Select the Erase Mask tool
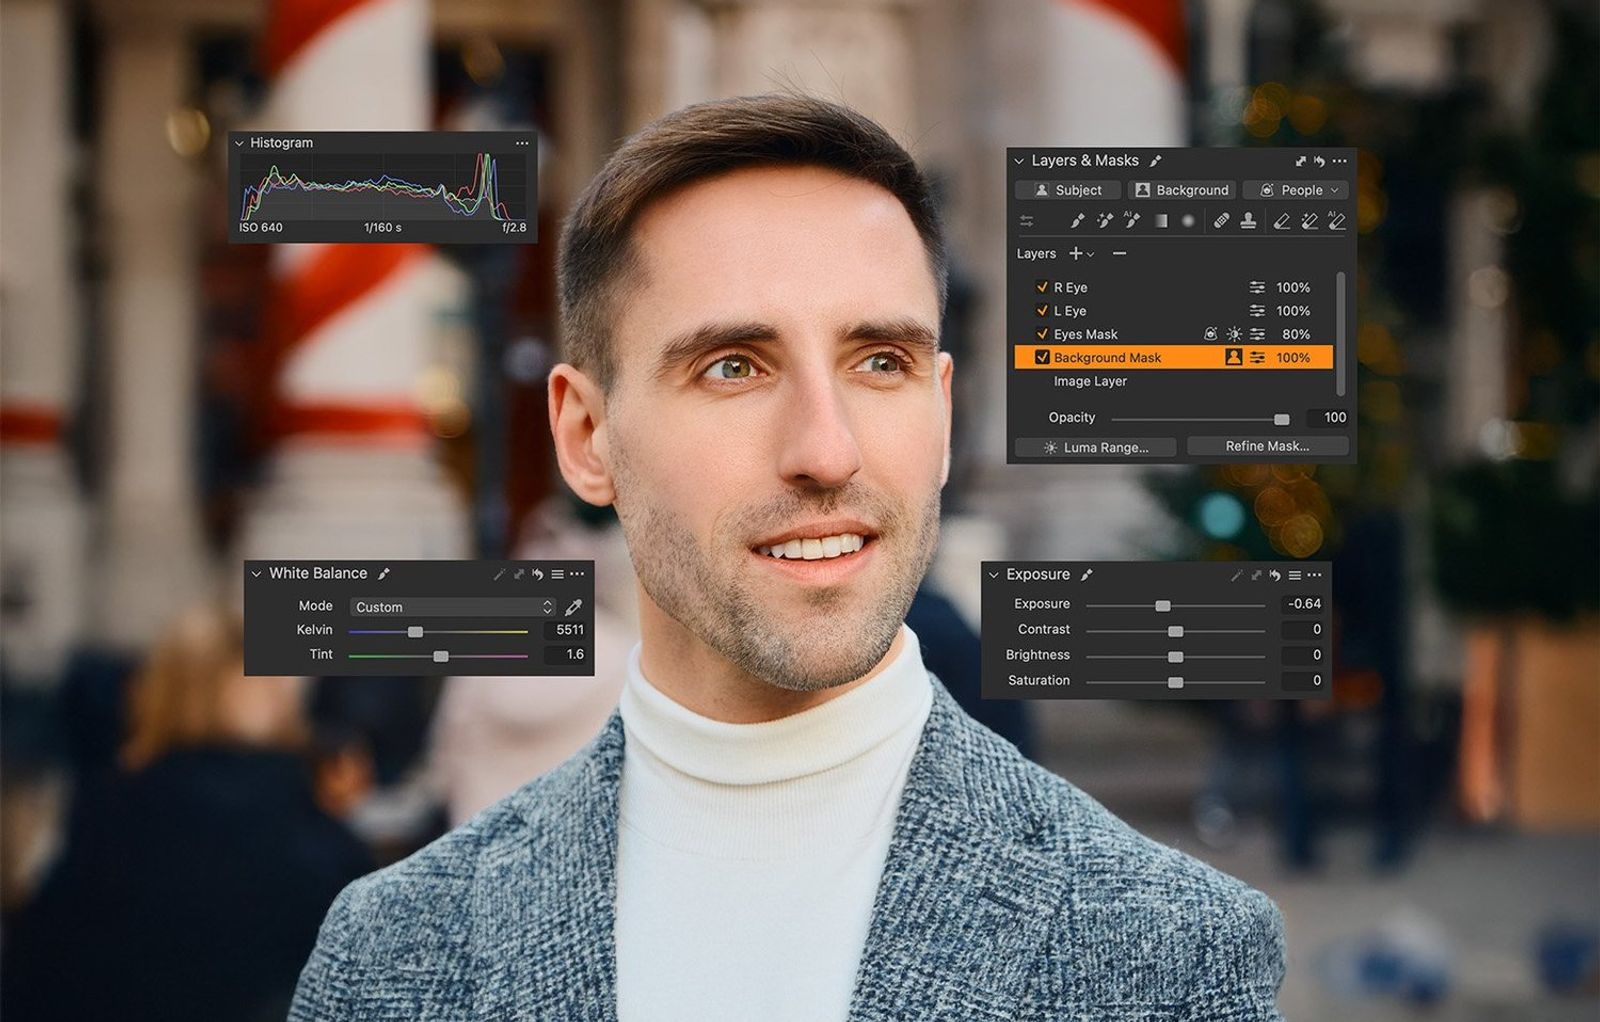The height and width of the screenshot is (1022, 1600). point(1282,221)
